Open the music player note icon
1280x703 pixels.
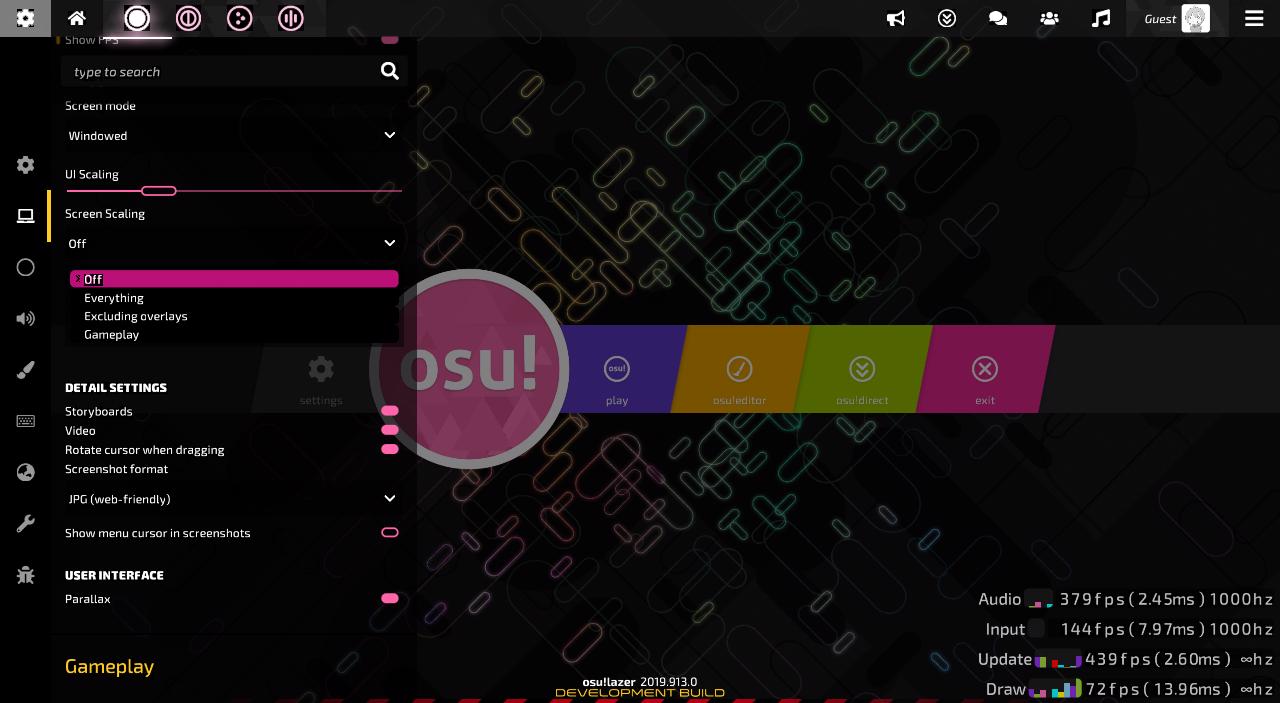pos(1101,18)
